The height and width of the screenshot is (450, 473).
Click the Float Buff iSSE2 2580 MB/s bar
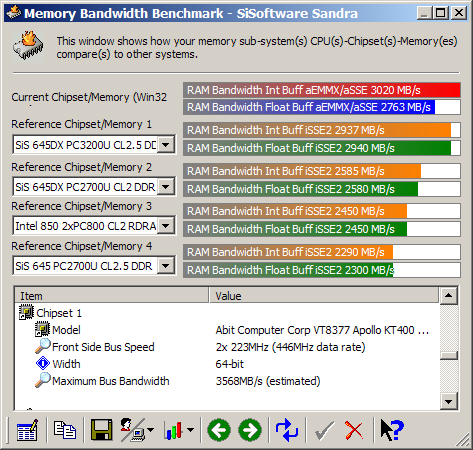322,189
